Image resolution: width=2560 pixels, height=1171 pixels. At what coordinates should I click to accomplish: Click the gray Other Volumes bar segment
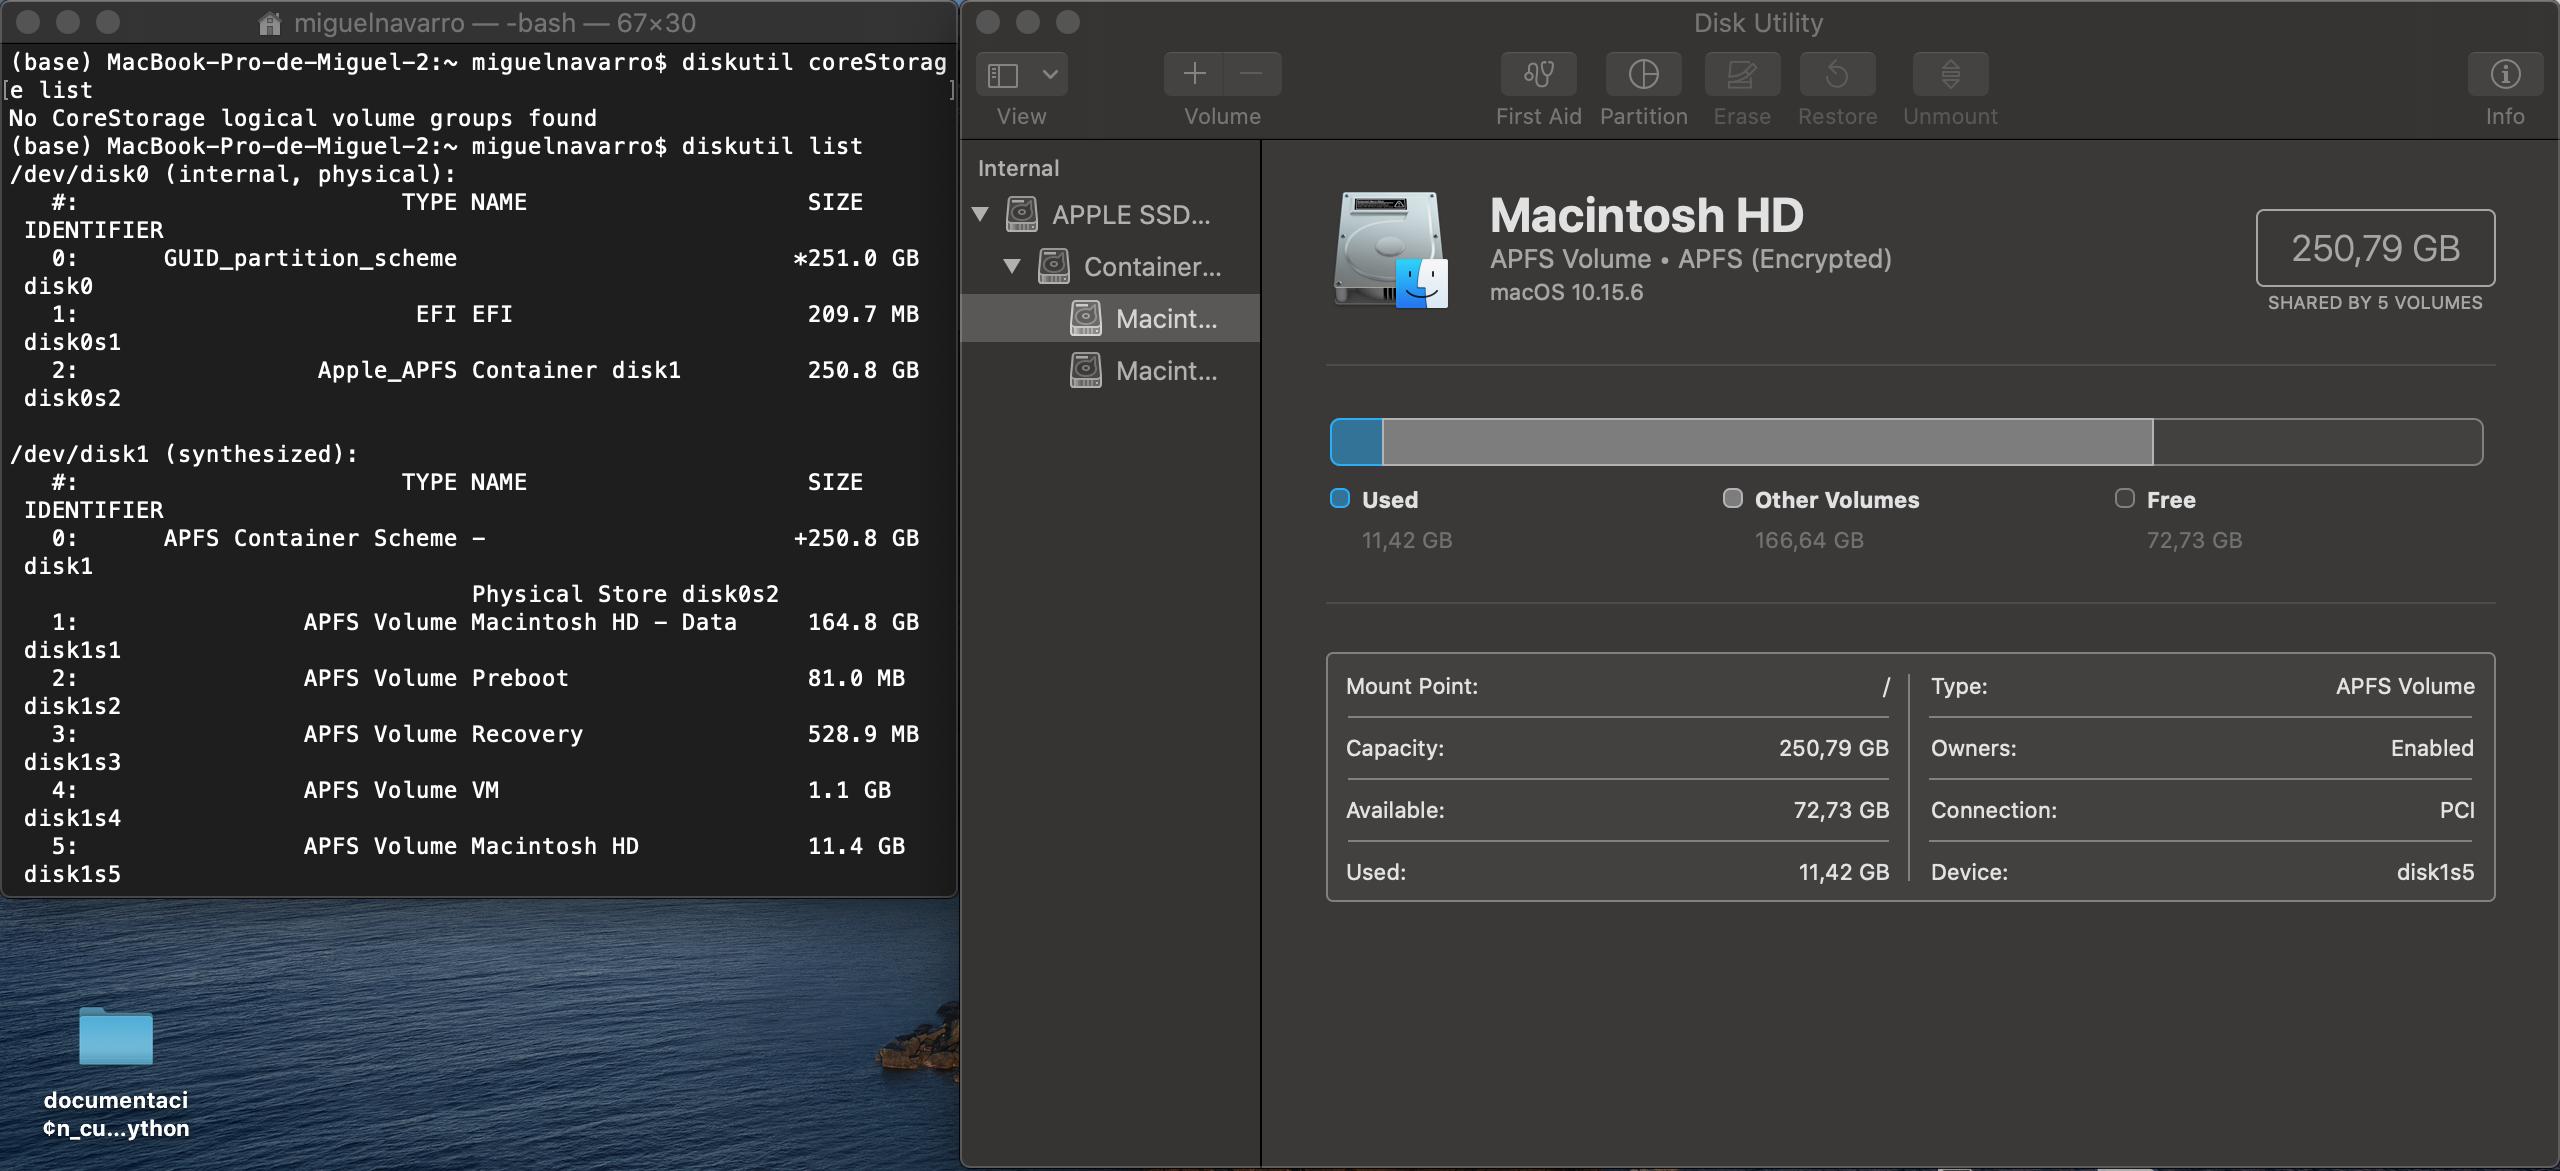(1767, 442)
